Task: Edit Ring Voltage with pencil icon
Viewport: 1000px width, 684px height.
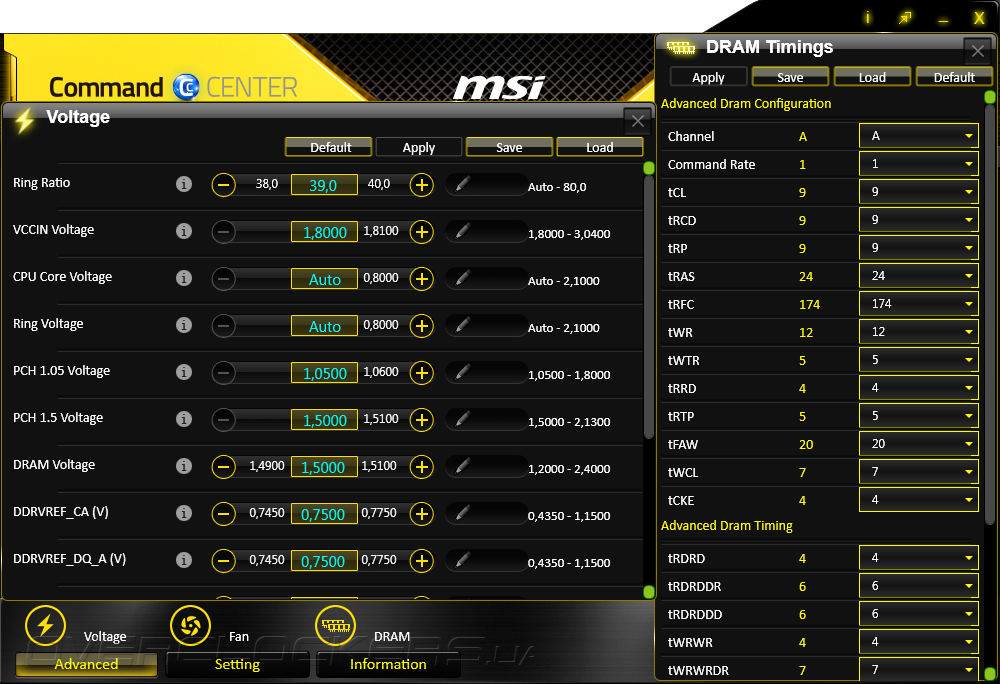Action: [463, 325]
